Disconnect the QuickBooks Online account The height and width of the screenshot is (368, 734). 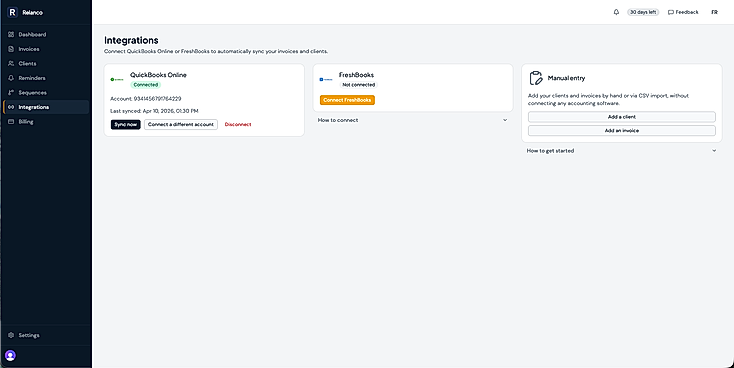(x=238, y=125)
